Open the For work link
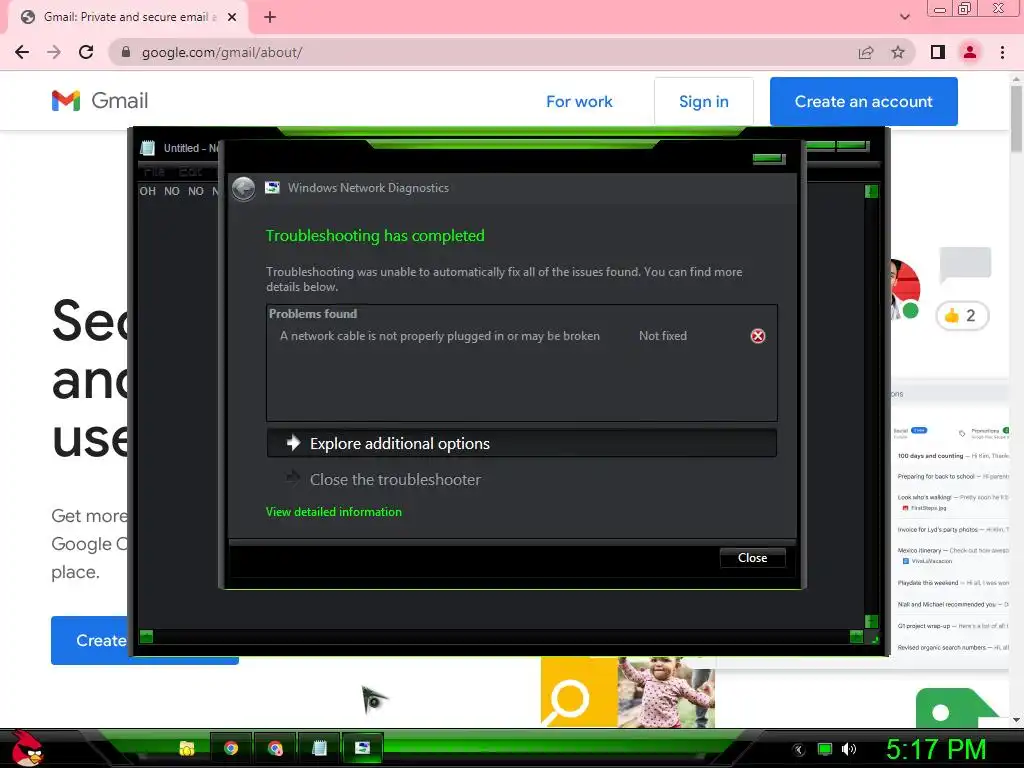The image size is (1024, 768). point(579,101)
